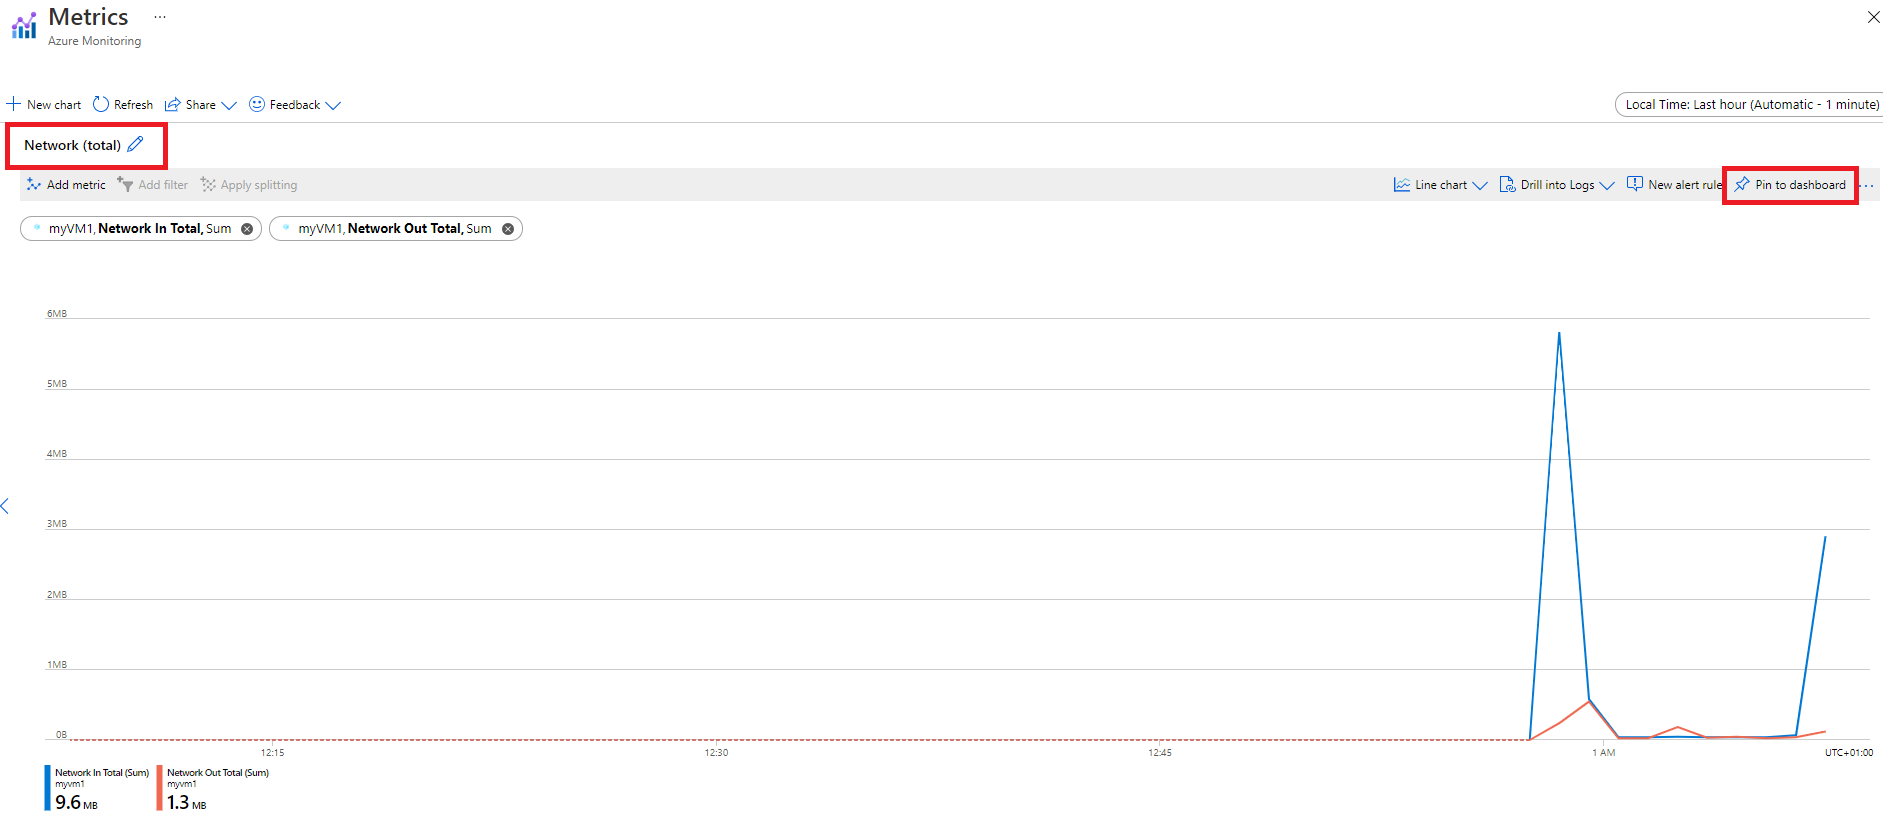Screen dimensions: 1883x826
Task: Expand the Share dropdown chevron
Action: click(x=229, y=105)
